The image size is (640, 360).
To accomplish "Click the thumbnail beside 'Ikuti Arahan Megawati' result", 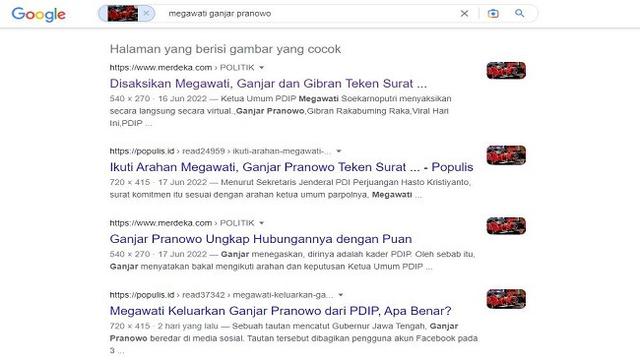I will click(506, 155).
